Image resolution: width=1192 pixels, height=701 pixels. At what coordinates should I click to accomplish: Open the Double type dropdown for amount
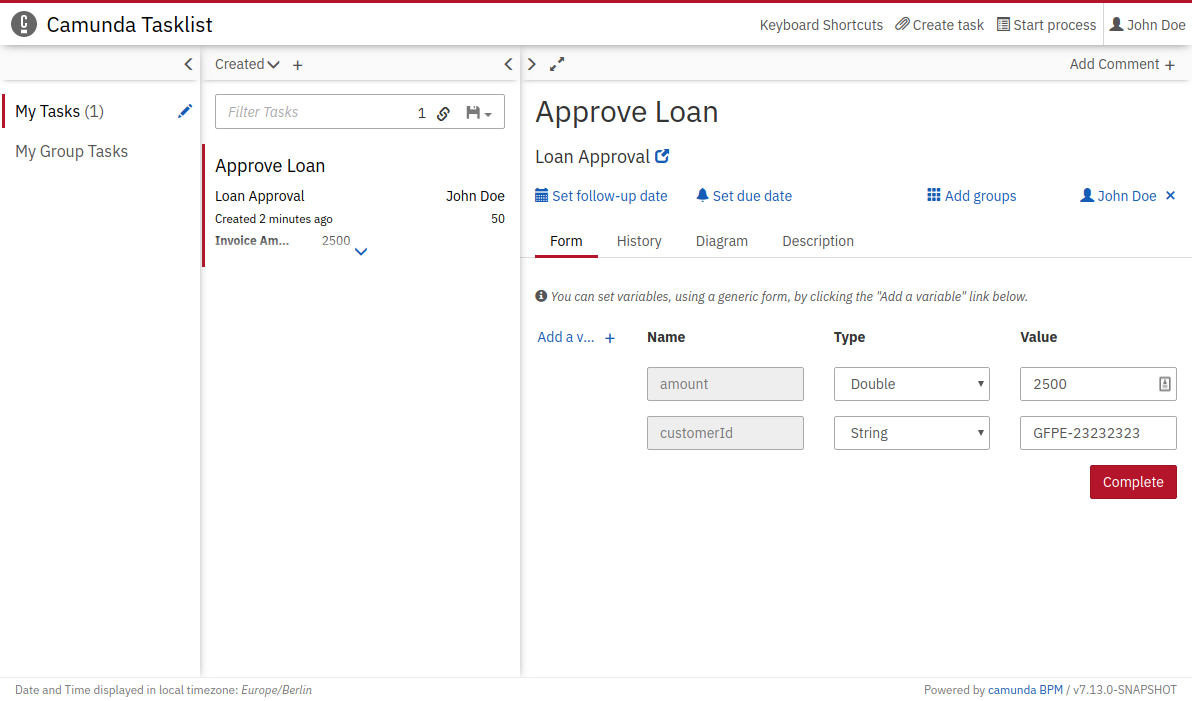911,384
